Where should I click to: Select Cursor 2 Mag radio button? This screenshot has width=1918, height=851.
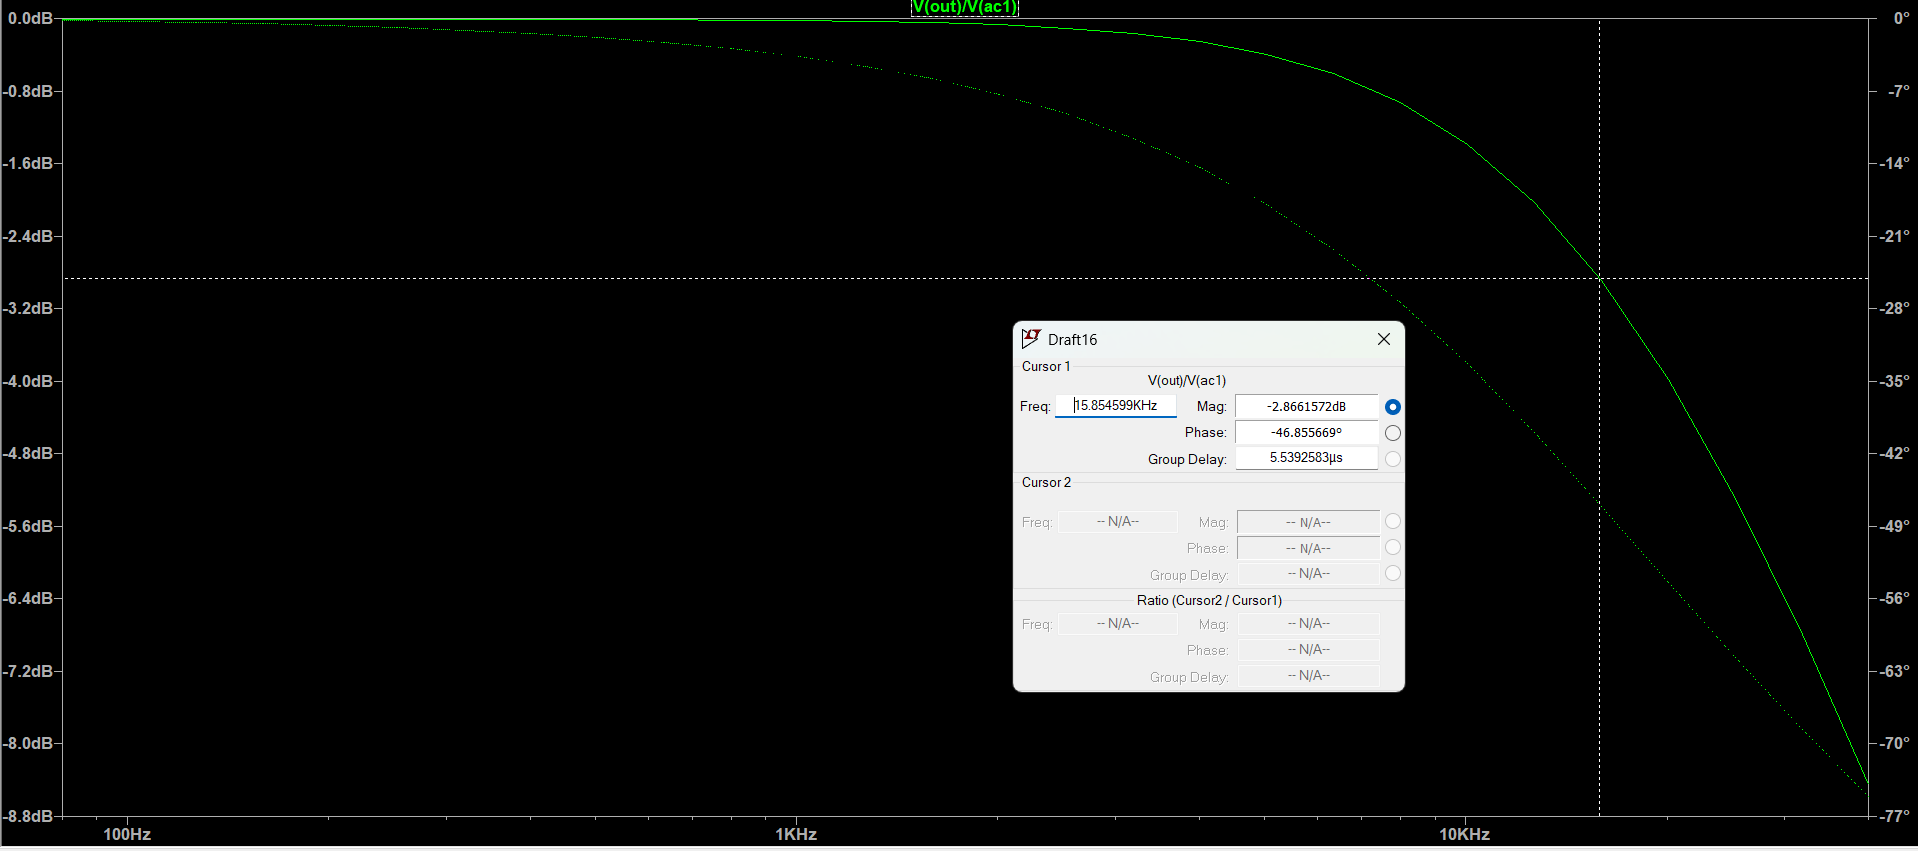(1392, 522)
